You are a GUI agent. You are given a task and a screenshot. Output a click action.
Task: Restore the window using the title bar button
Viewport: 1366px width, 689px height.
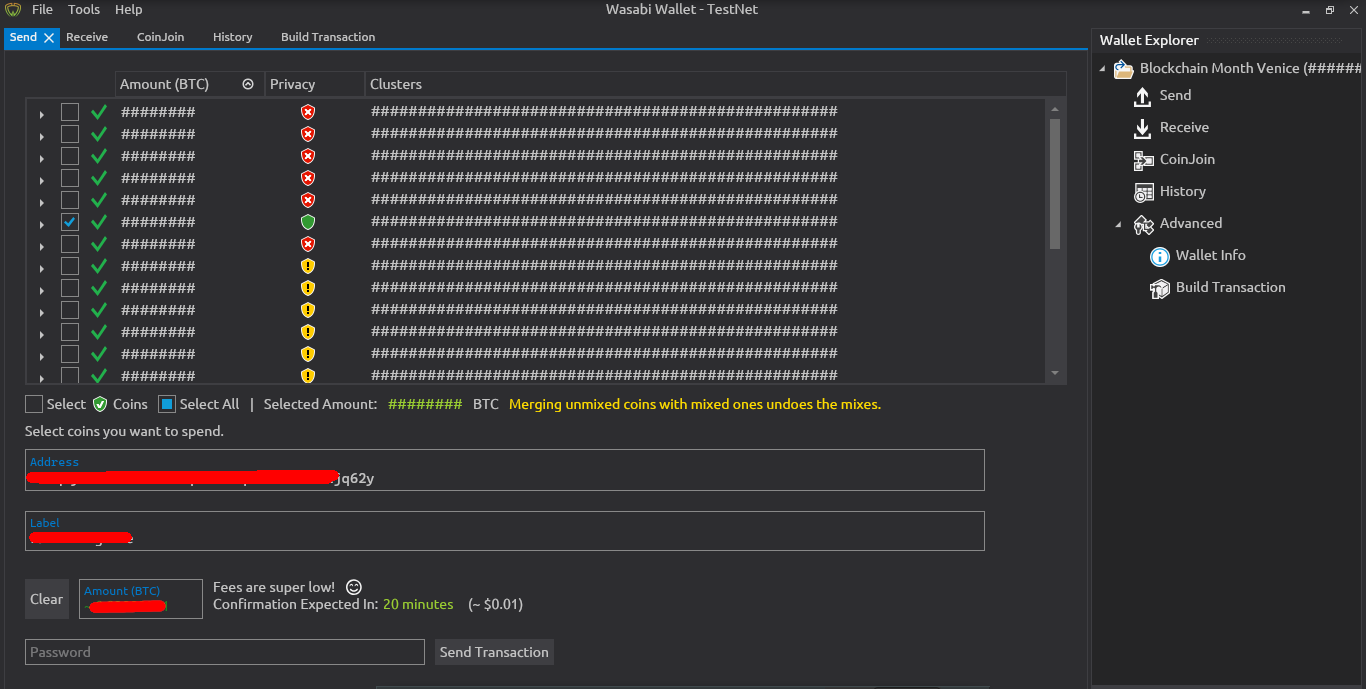click(1330, 10)
